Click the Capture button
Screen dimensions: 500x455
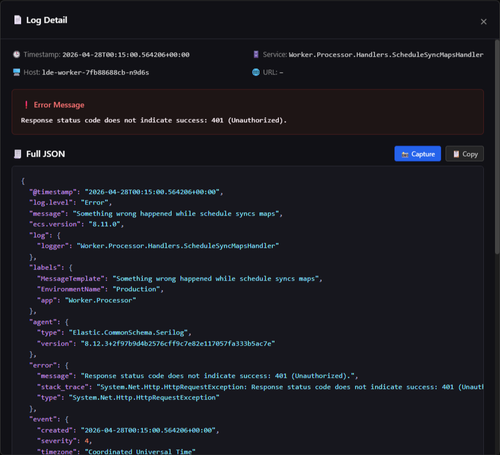(418, 154)
